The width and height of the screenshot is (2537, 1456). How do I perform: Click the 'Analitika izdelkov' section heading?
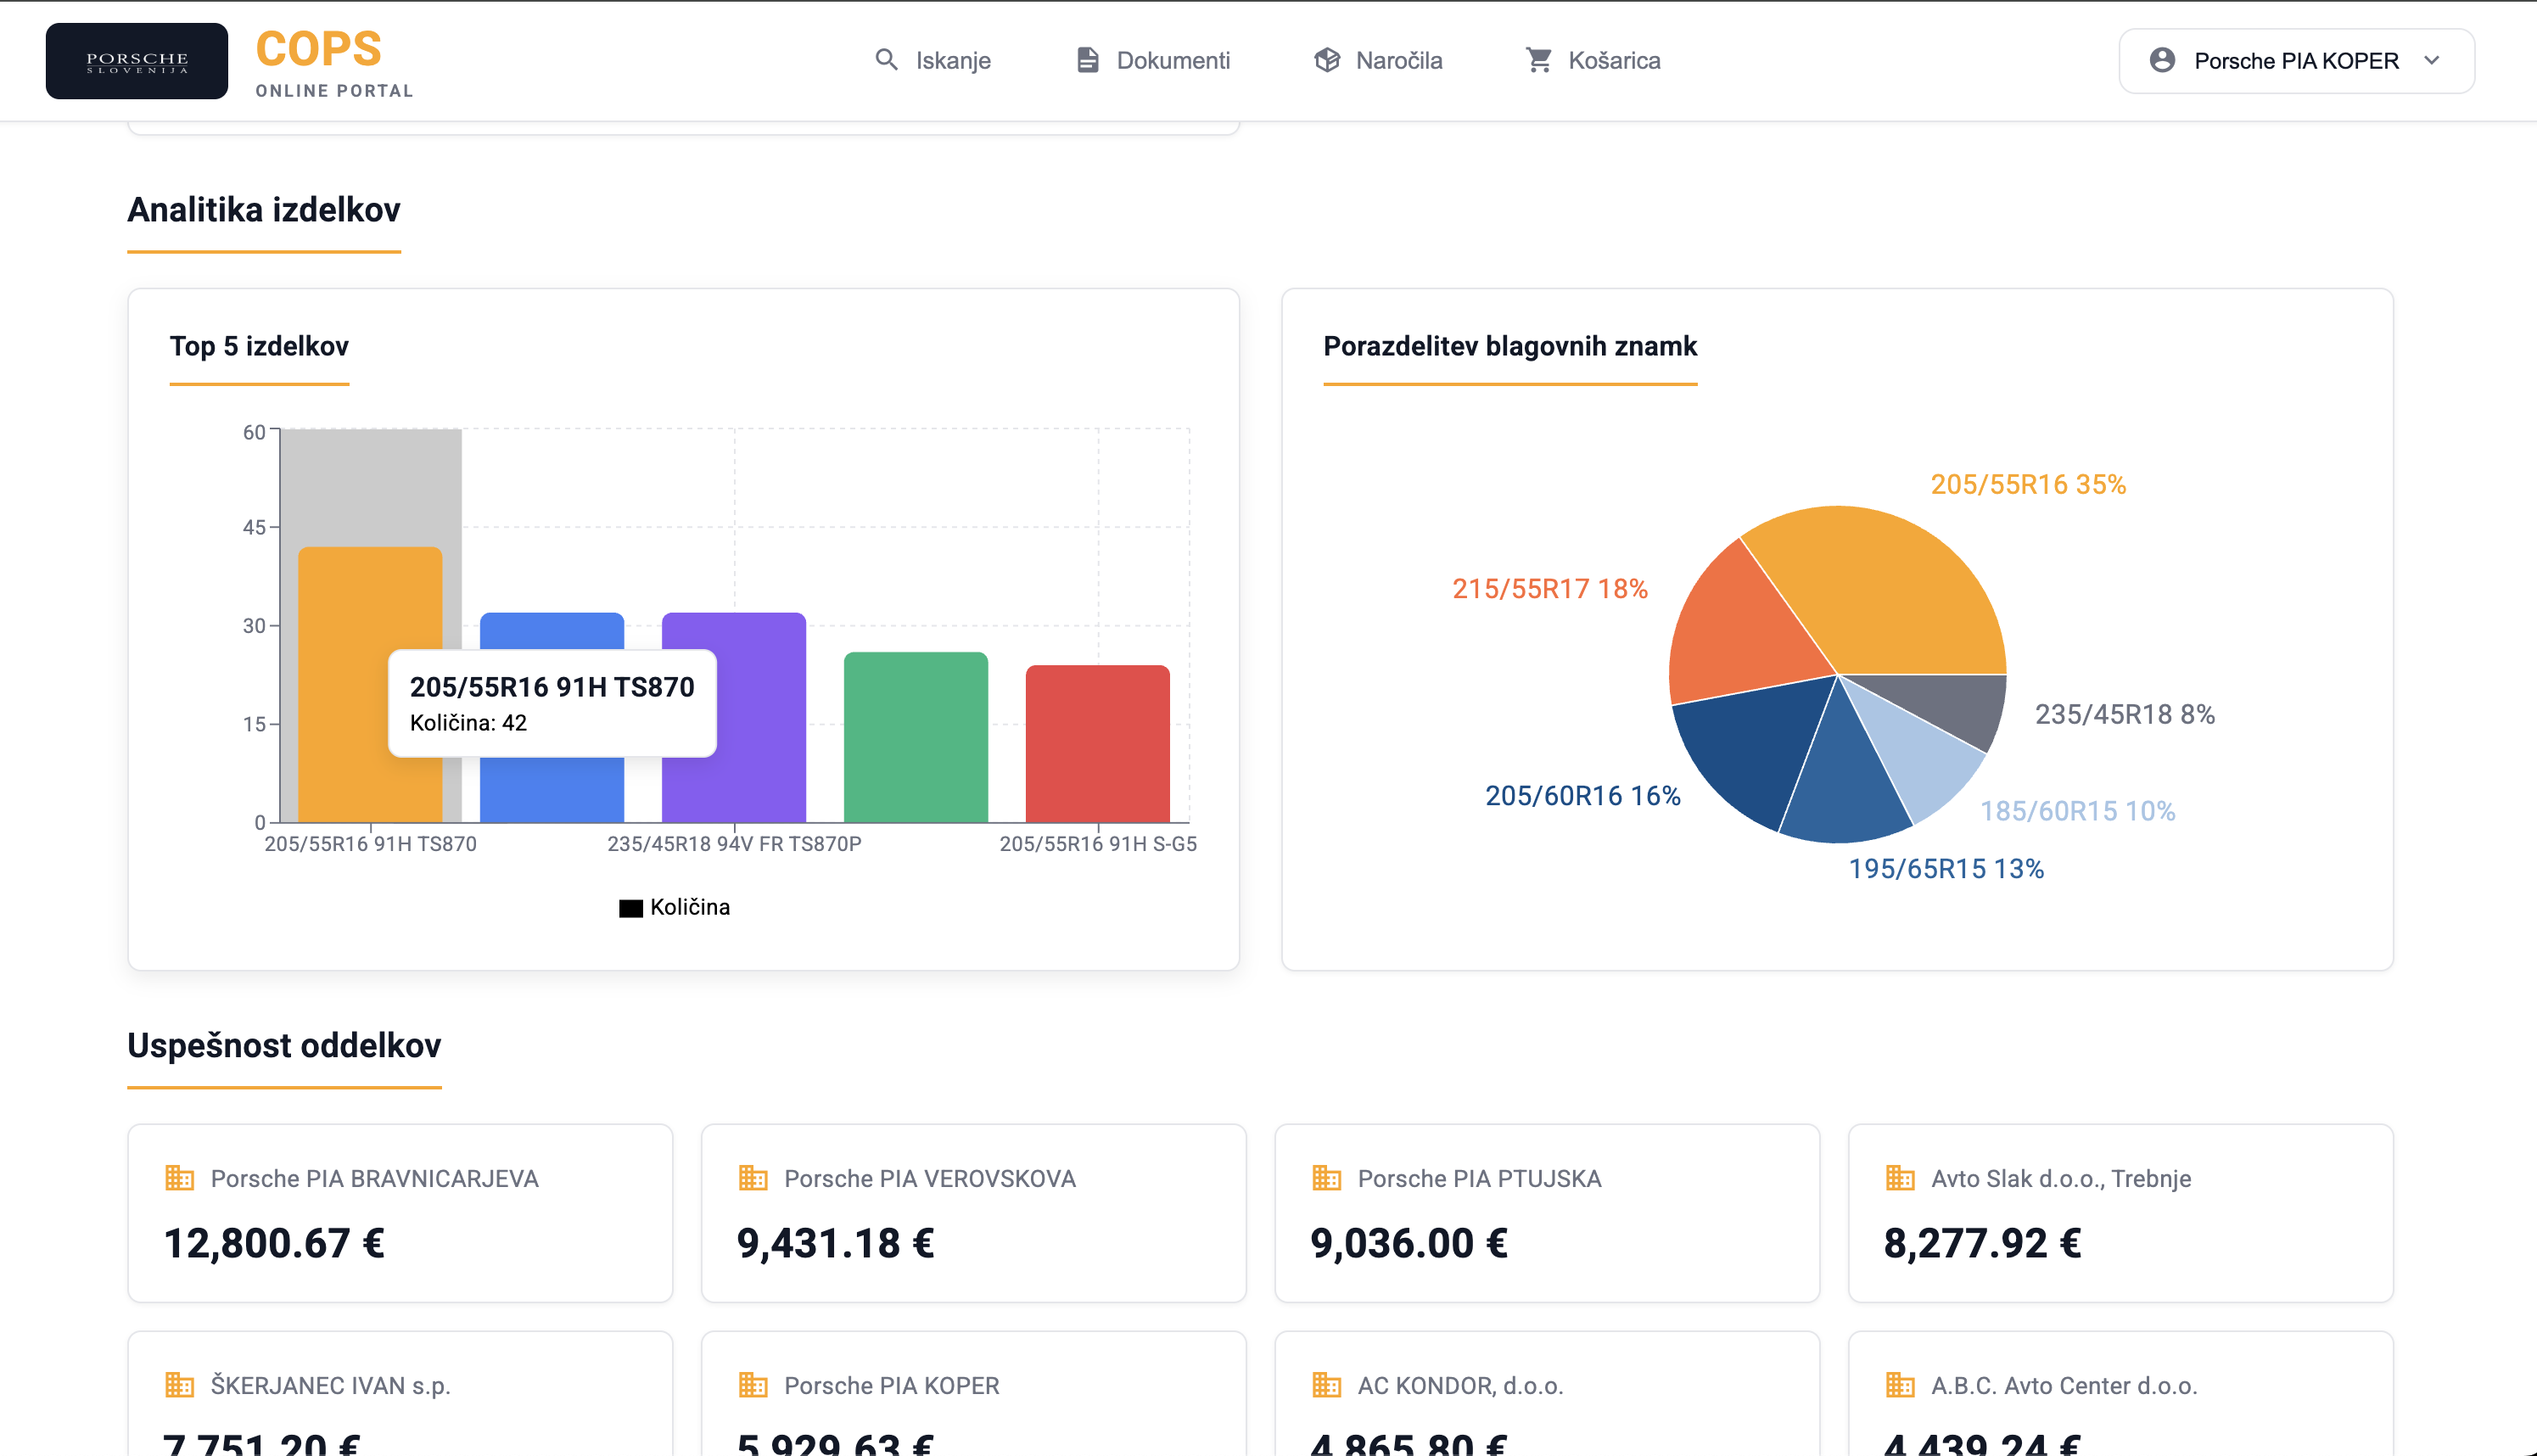pos(264,210)
